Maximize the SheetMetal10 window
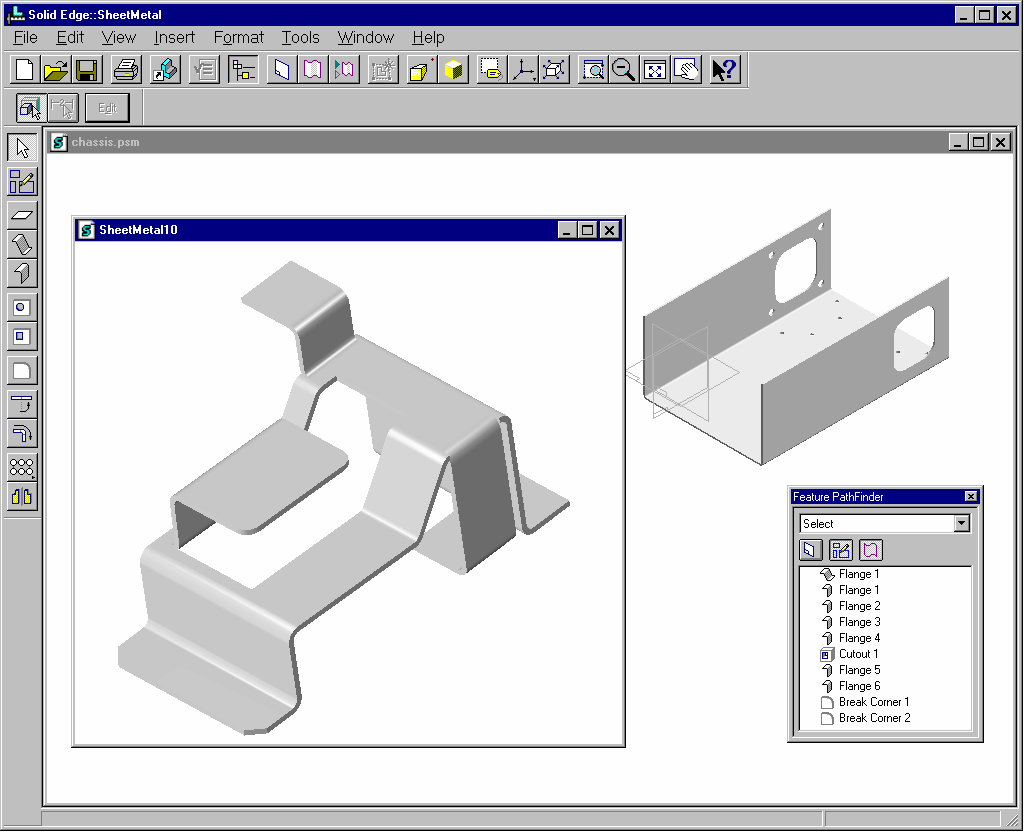Screen dimensions: 1024x832 click(588, 230)
